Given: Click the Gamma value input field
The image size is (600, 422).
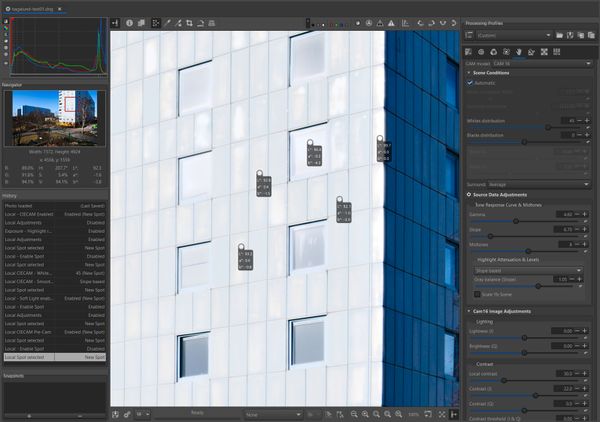Looking at the screenshot, I should [567, 214].
